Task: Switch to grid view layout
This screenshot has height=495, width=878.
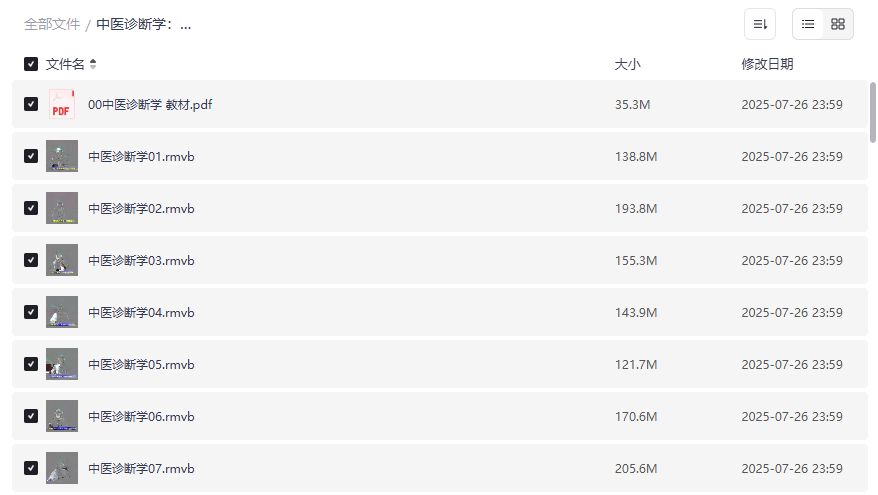Action: [x=838, y=24]
